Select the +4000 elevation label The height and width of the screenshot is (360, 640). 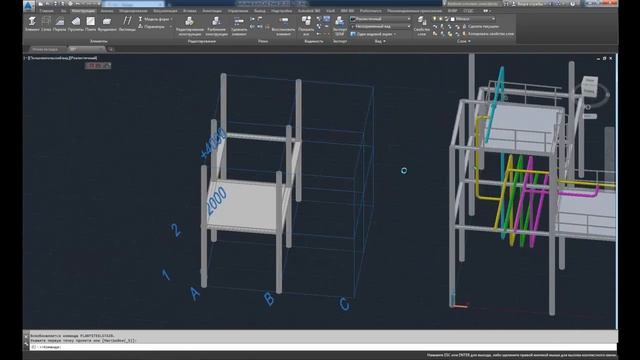(214, 143)
